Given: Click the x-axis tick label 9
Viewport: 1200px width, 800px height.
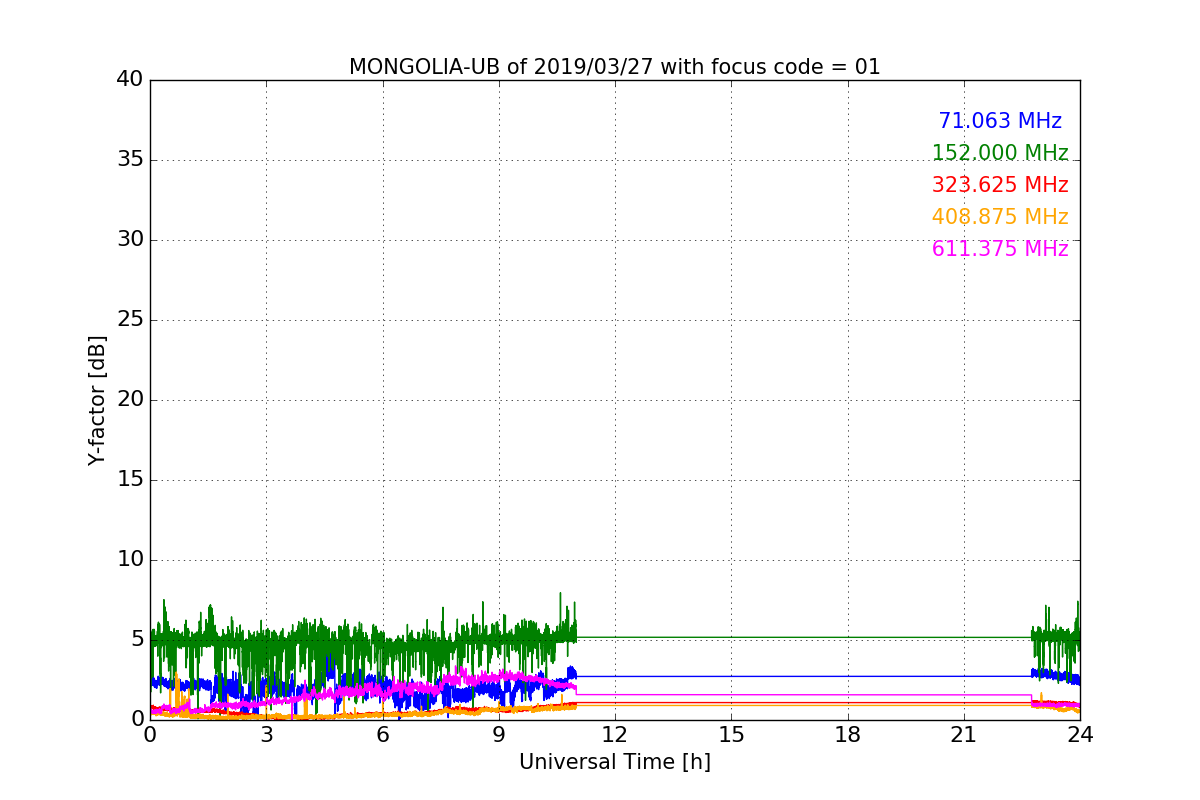Looking at the screenshot, I should [499, 735].
